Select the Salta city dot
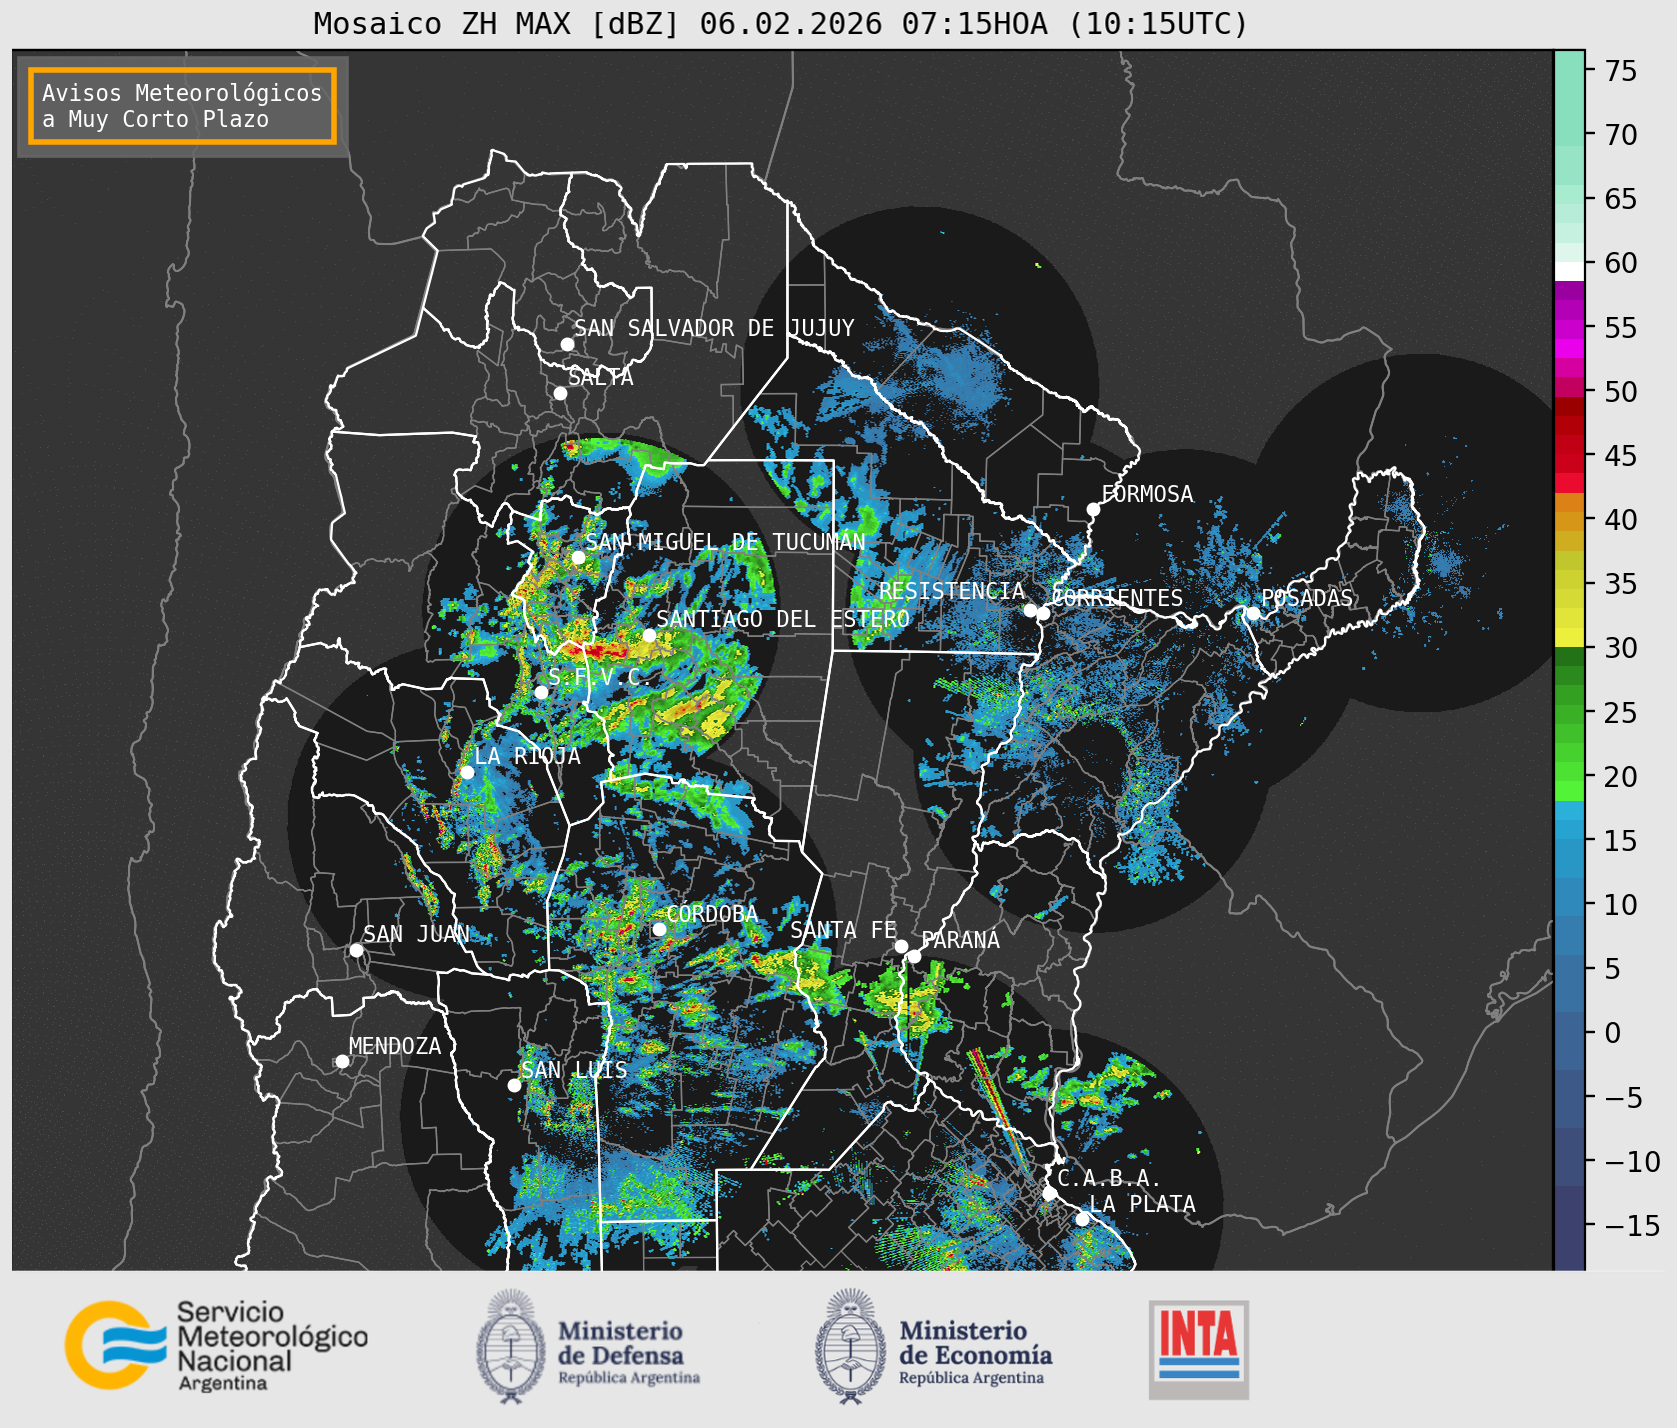 pyautogui.click(x=561, y=393)
